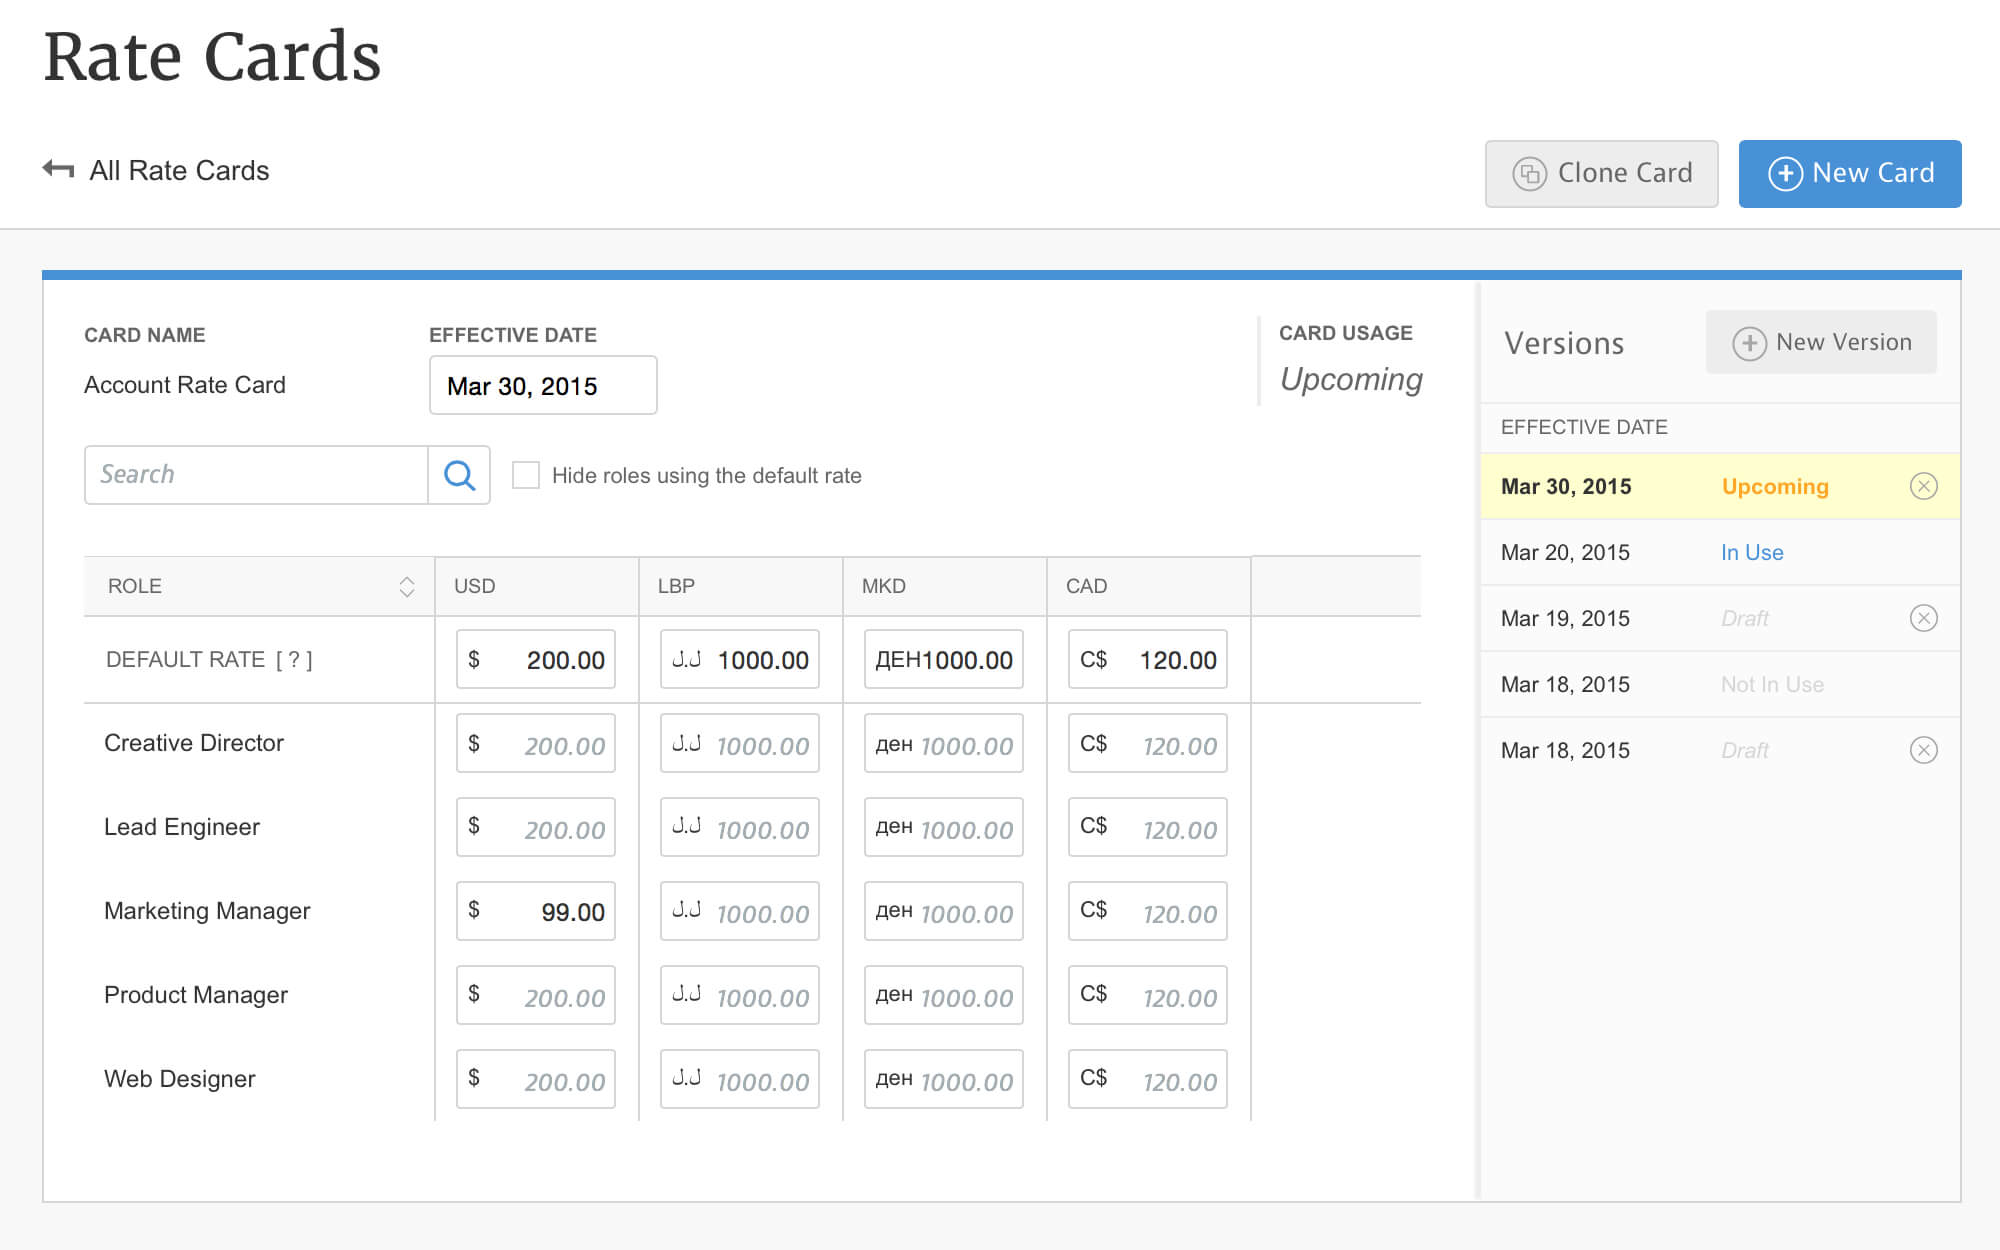The height and width of the screenshot is (1250, 2000).
Task: Click the delete icon for Mar 19 Draft
Action: coord(1924,616)
